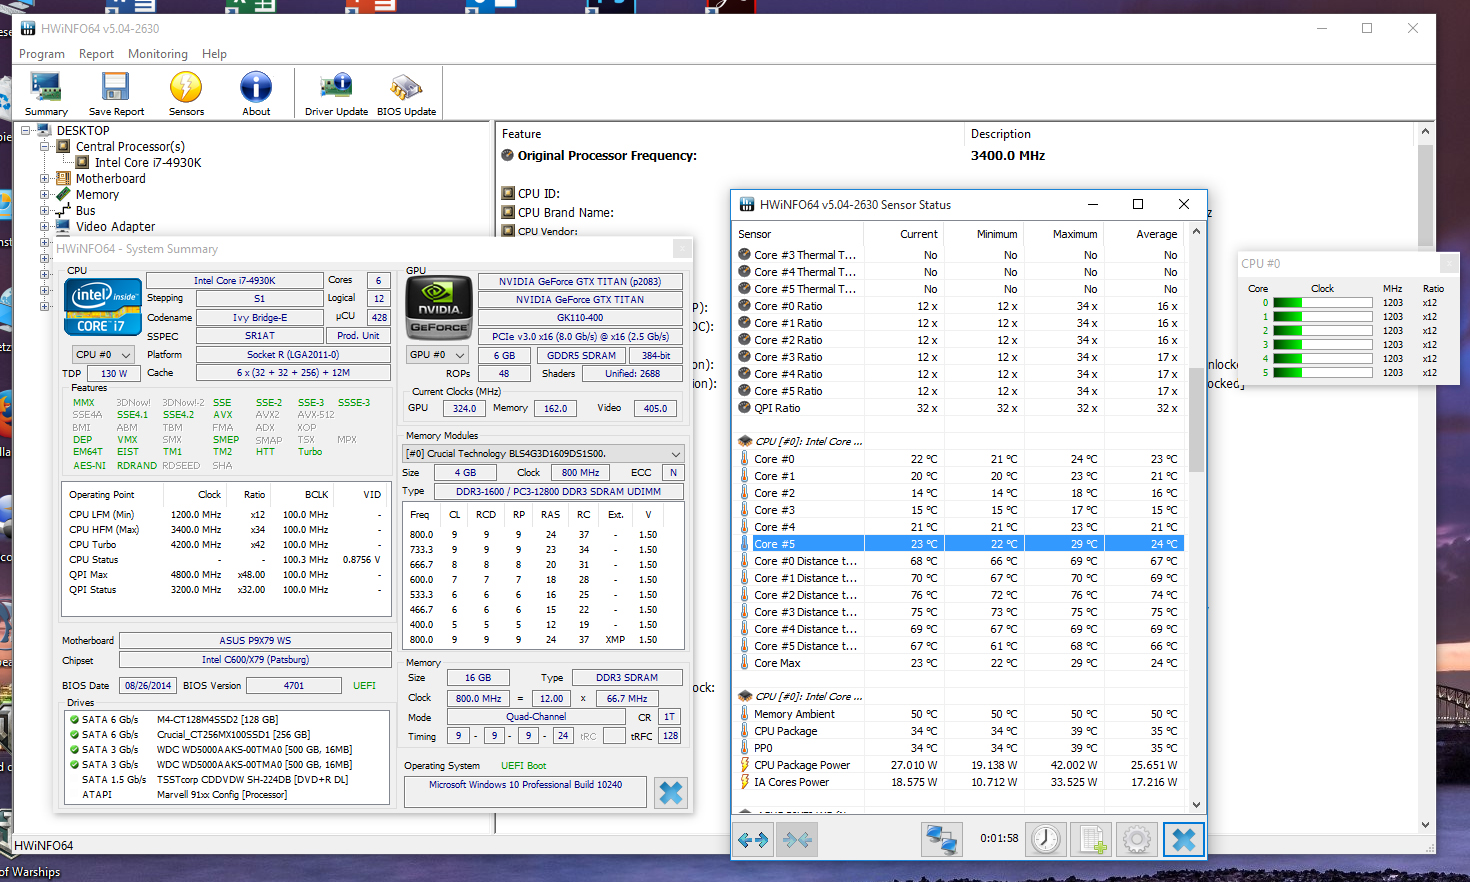Viewport: 1470px width, 882px height.
Task: Click the Bus icon in the tree
Action: [63, 211]
